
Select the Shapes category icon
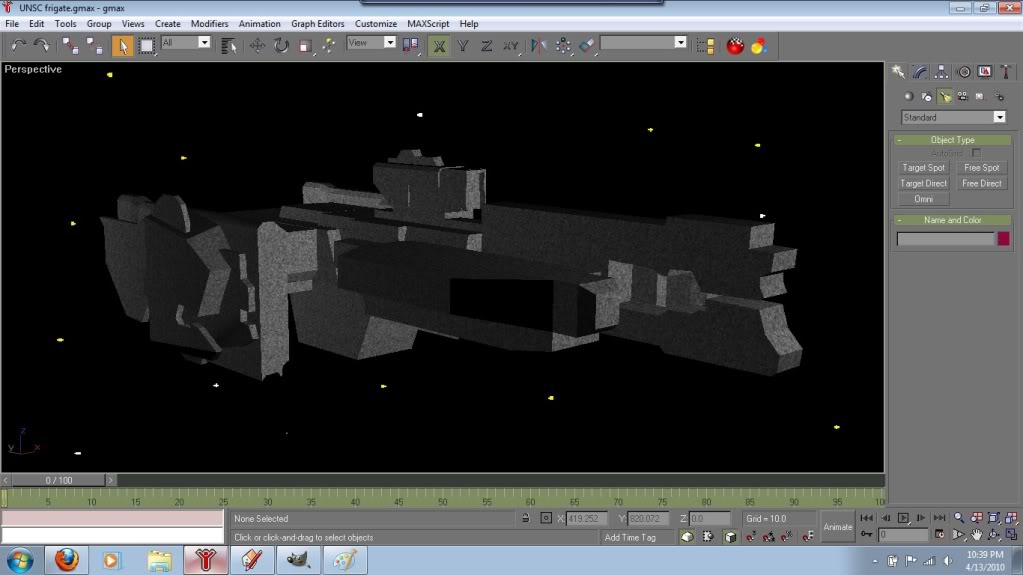pyautogui.click(x=927, y=97)
